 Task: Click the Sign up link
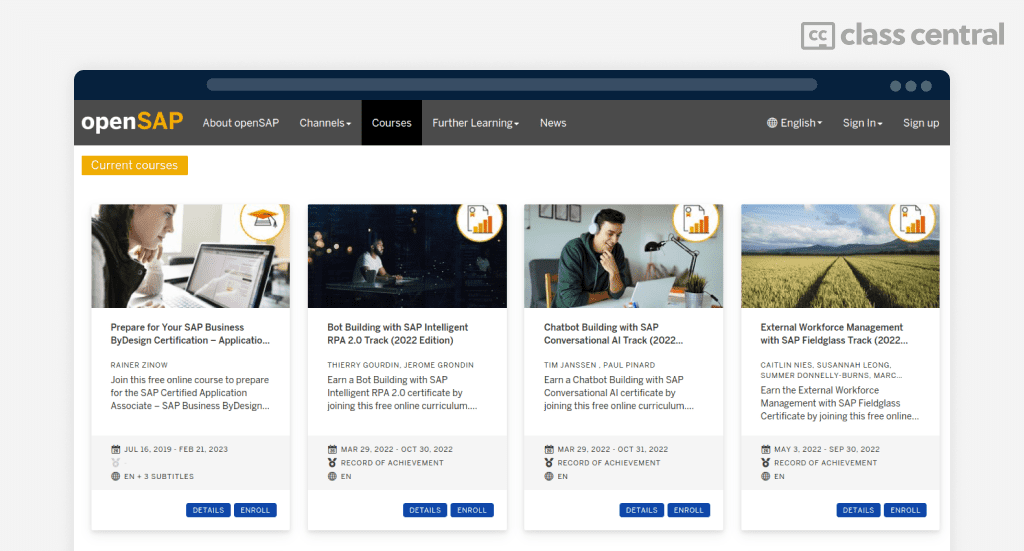[x=921, y=123]
